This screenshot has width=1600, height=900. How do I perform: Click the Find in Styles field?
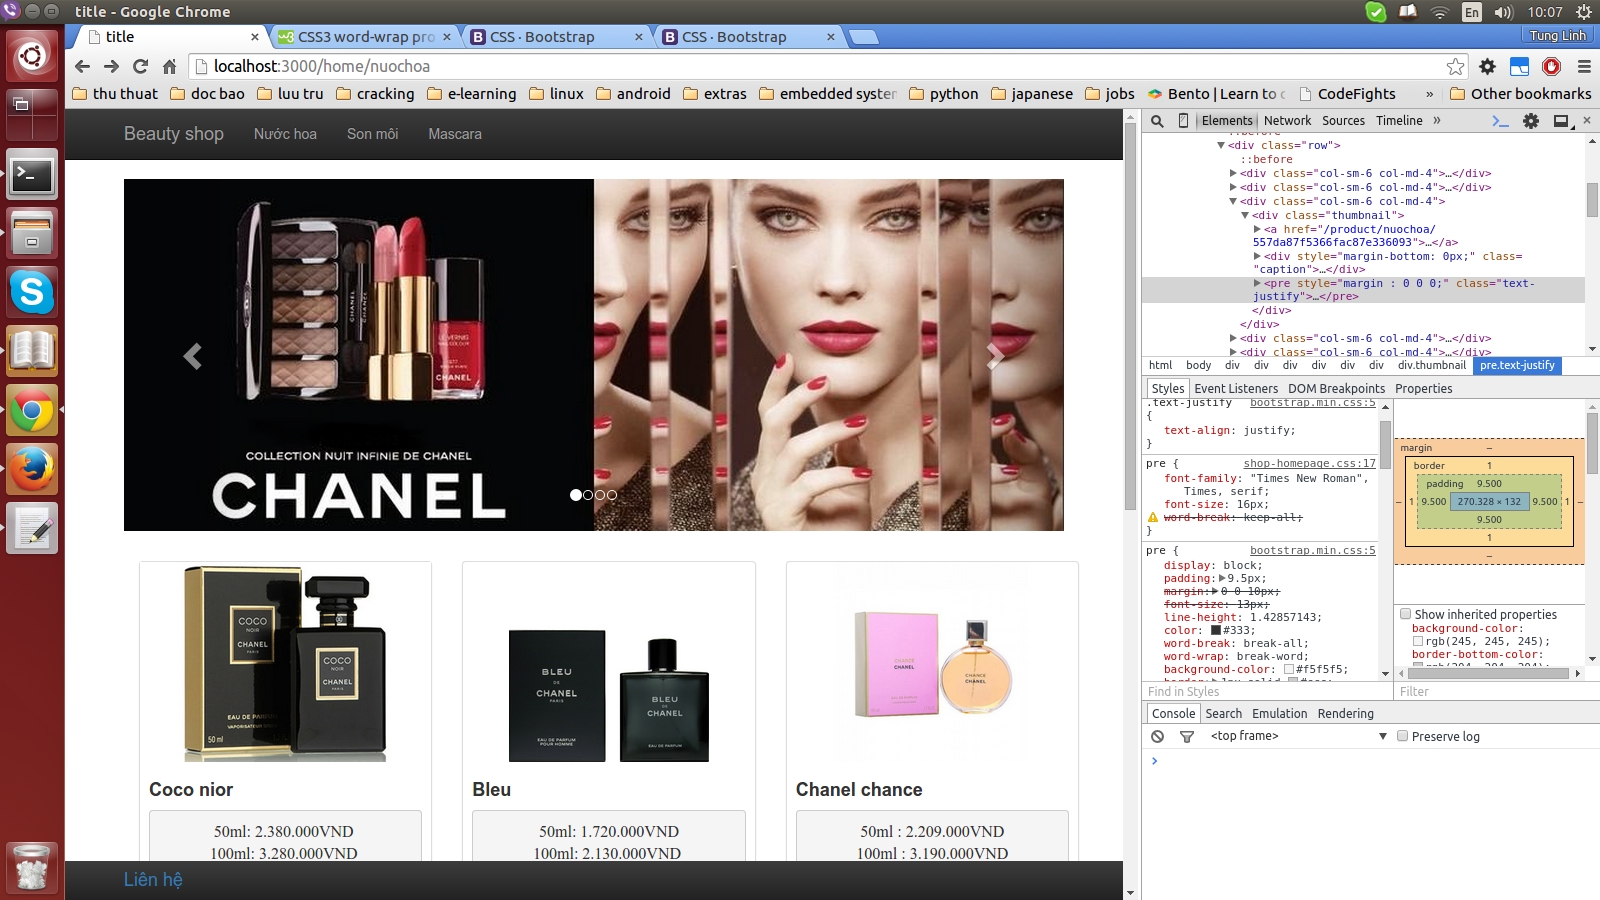(x=1267, y=692)
